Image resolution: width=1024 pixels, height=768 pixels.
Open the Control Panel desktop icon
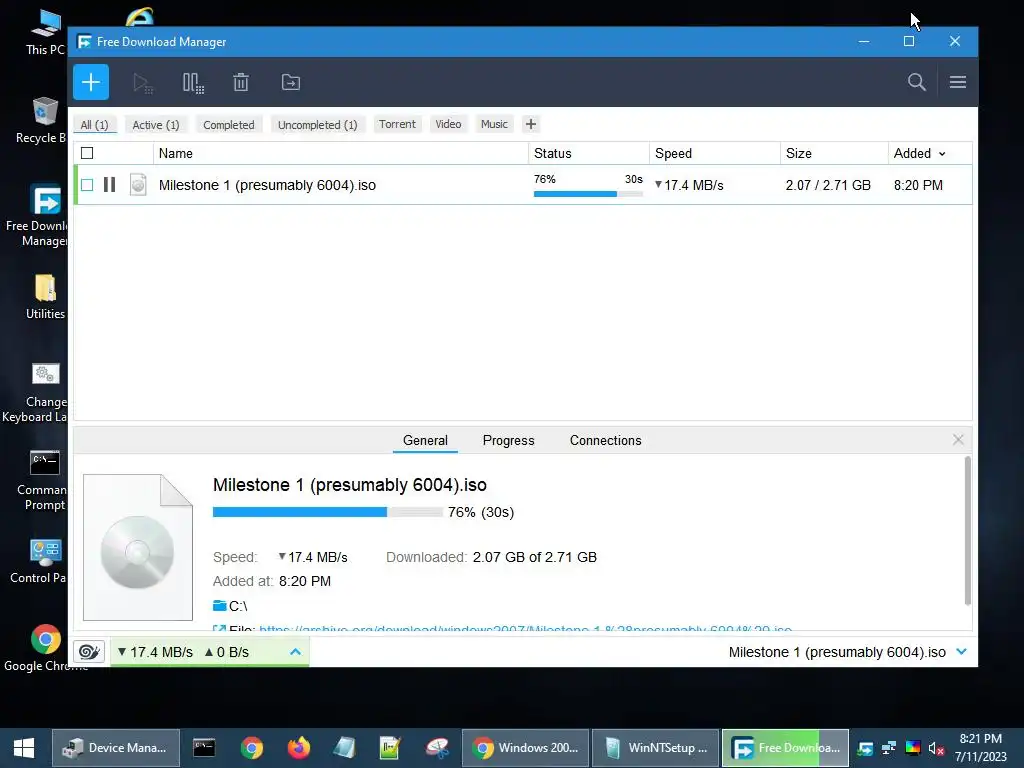[x=38, y=560]
